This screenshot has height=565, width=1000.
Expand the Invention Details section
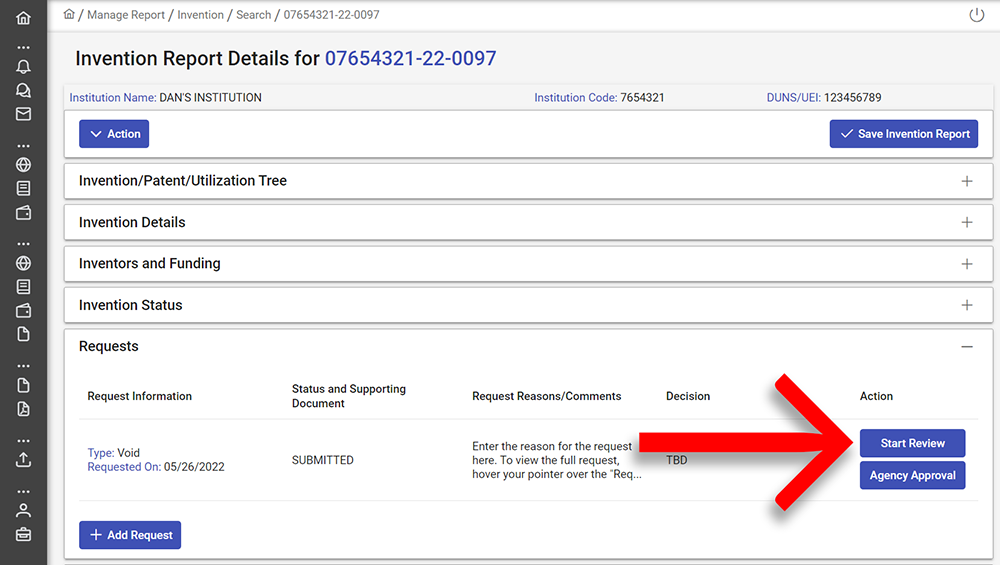pyautogui.click(x=966, y=222)
